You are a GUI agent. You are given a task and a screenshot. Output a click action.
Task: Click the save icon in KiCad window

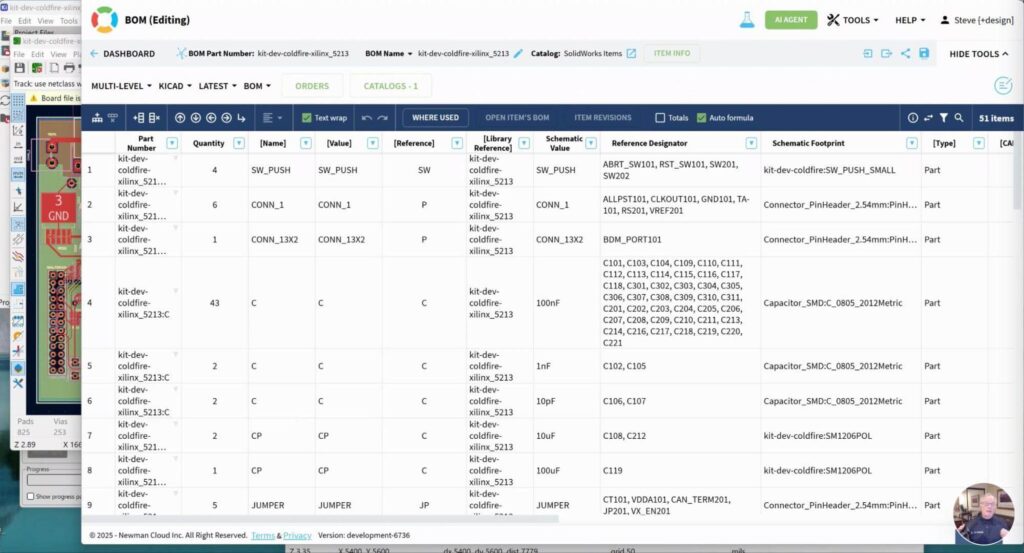[x=20, y=68]
